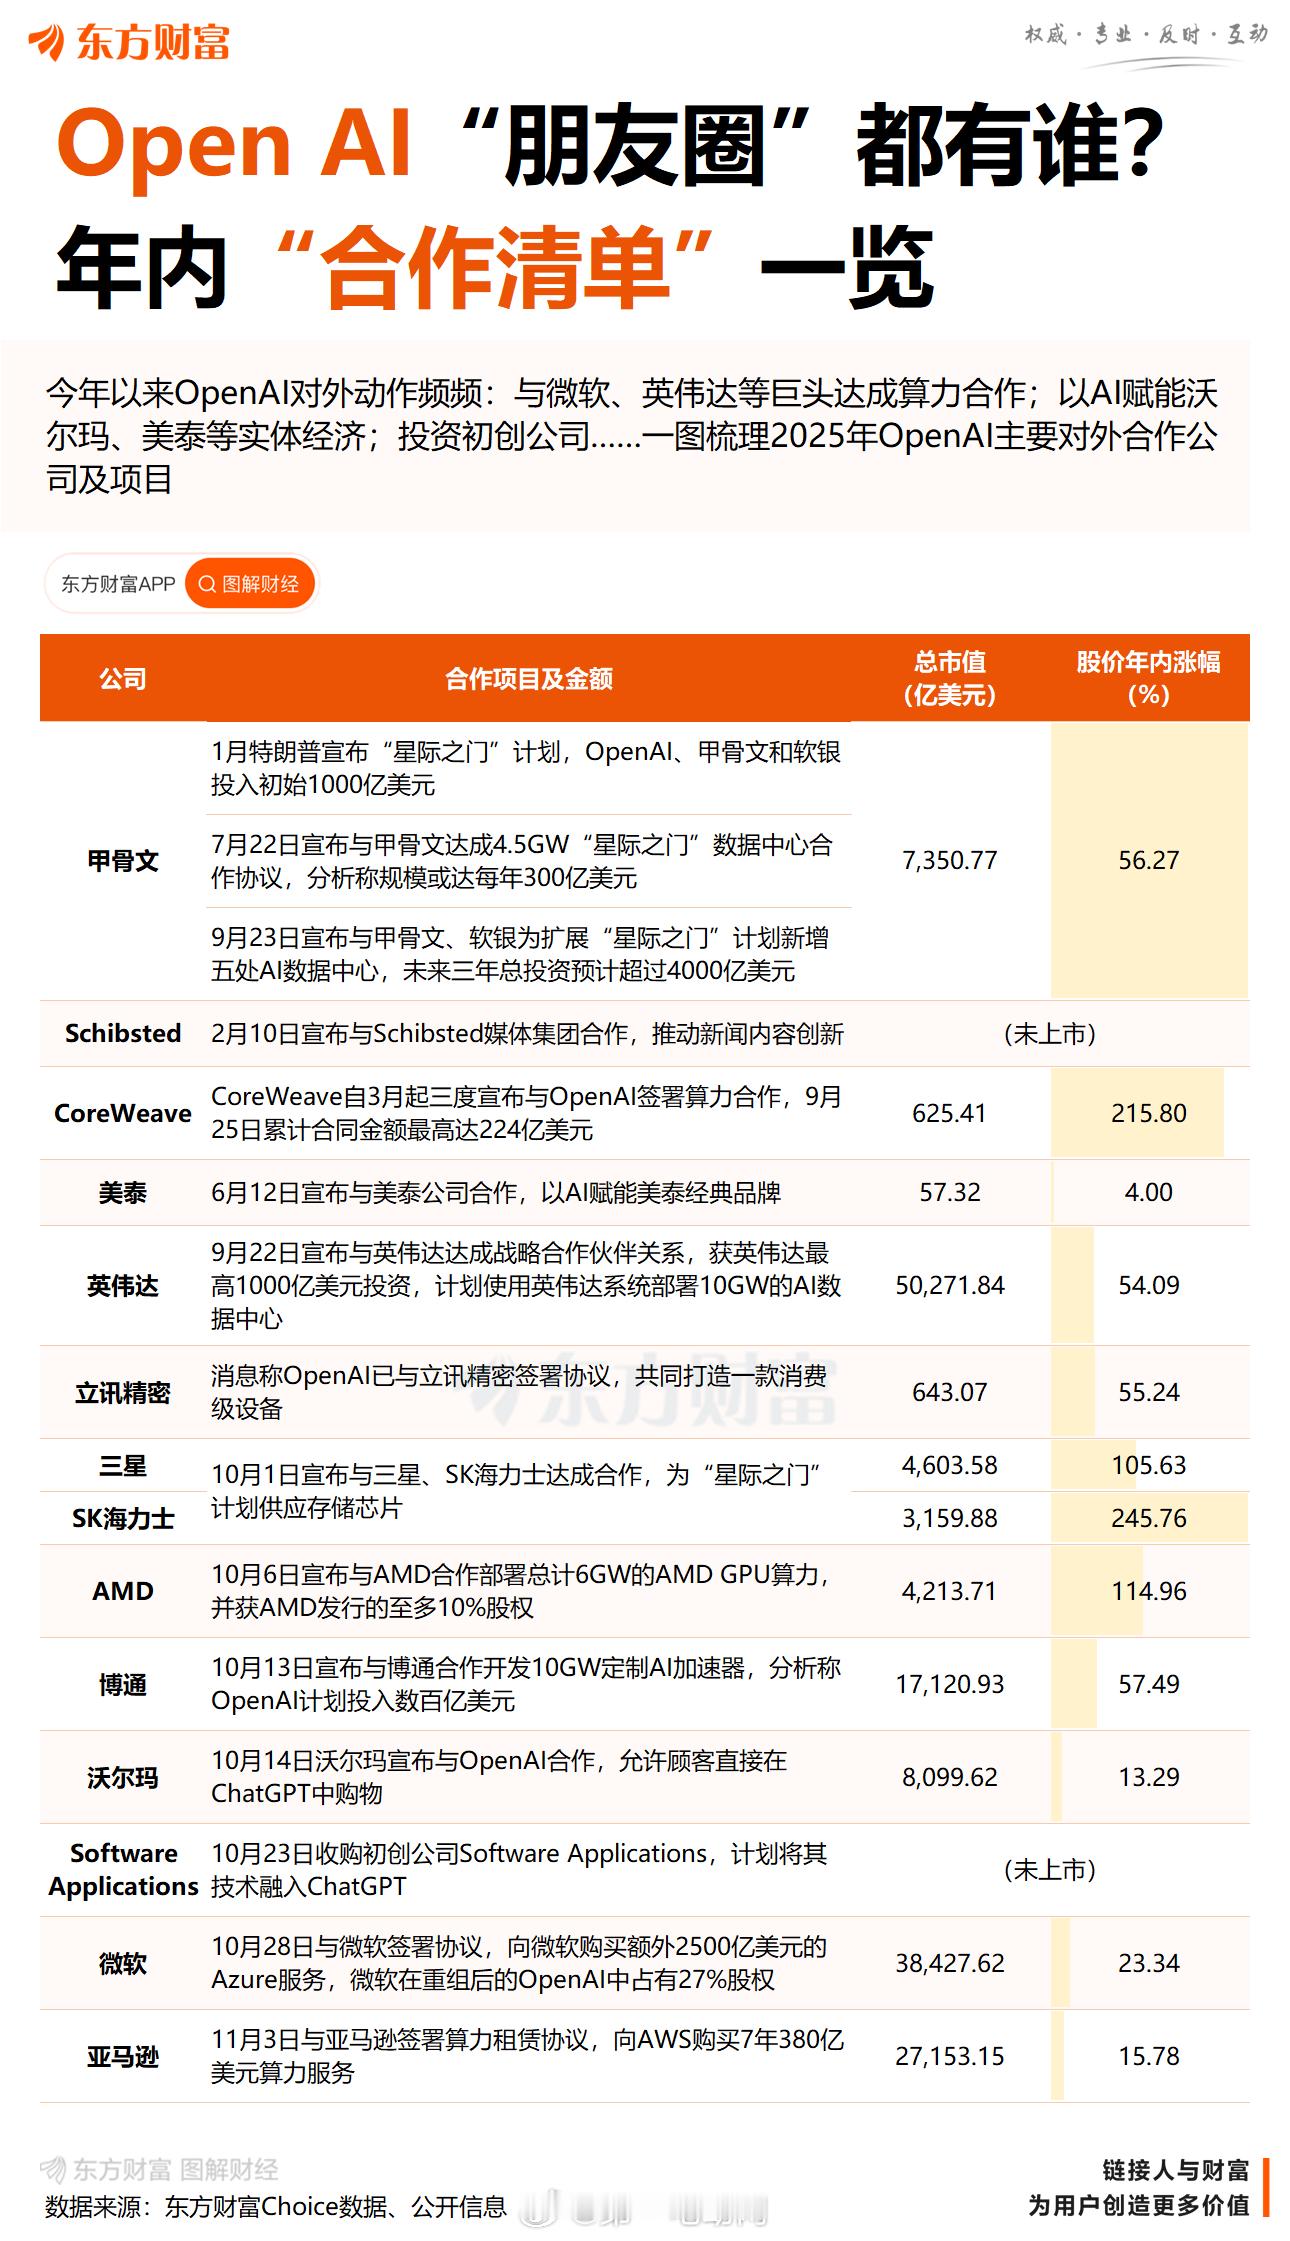The height and width of the screenshot is (2241, 1290).
Task: Select the 英伟达 company cell
Action: pyautogui.click(x=123, y=1286)
